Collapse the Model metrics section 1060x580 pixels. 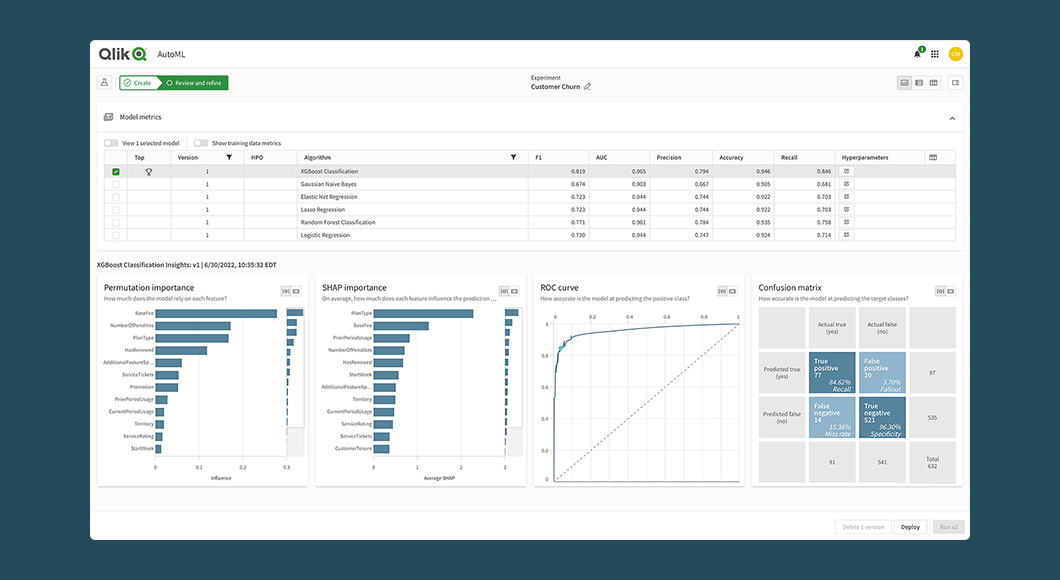coord(952,118)
